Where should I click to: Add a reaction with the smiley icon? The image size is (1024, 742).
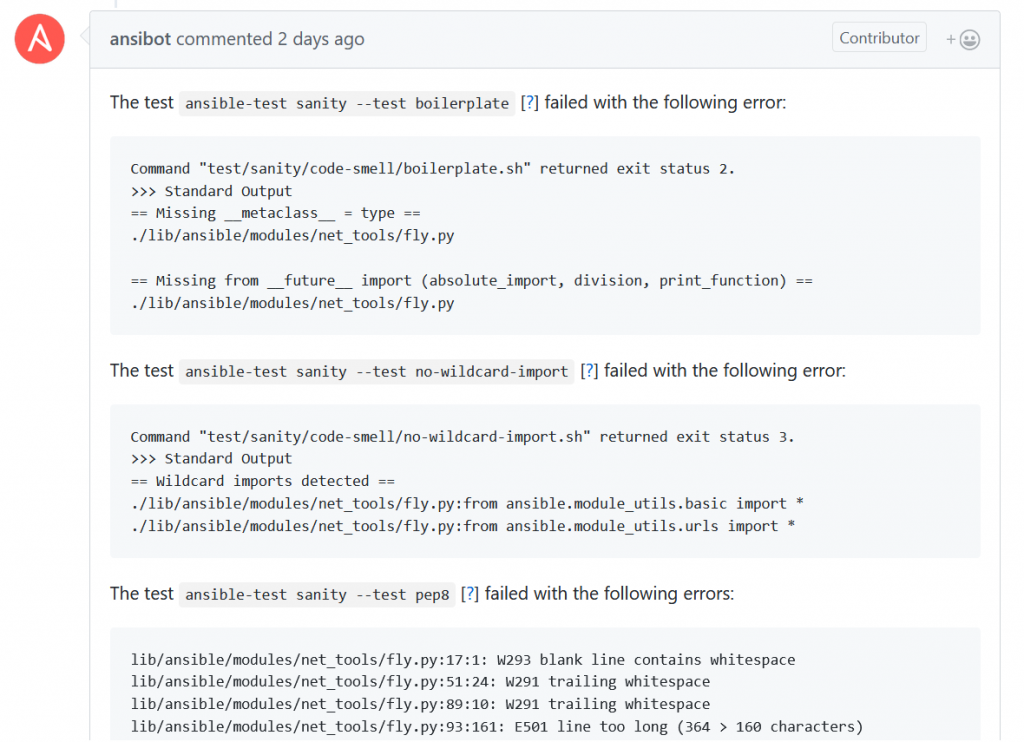pos(963,40)
